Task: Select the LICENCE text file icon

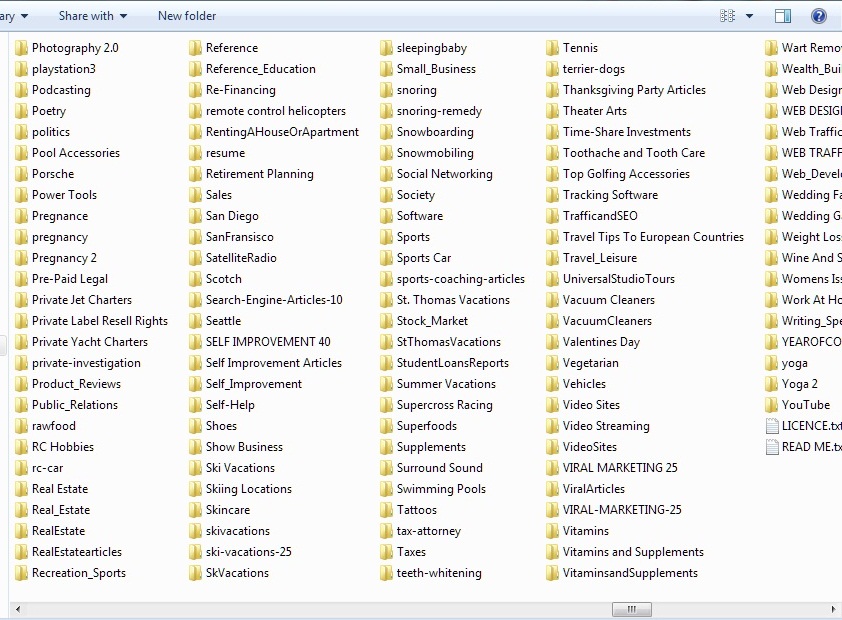Action: 771,426
